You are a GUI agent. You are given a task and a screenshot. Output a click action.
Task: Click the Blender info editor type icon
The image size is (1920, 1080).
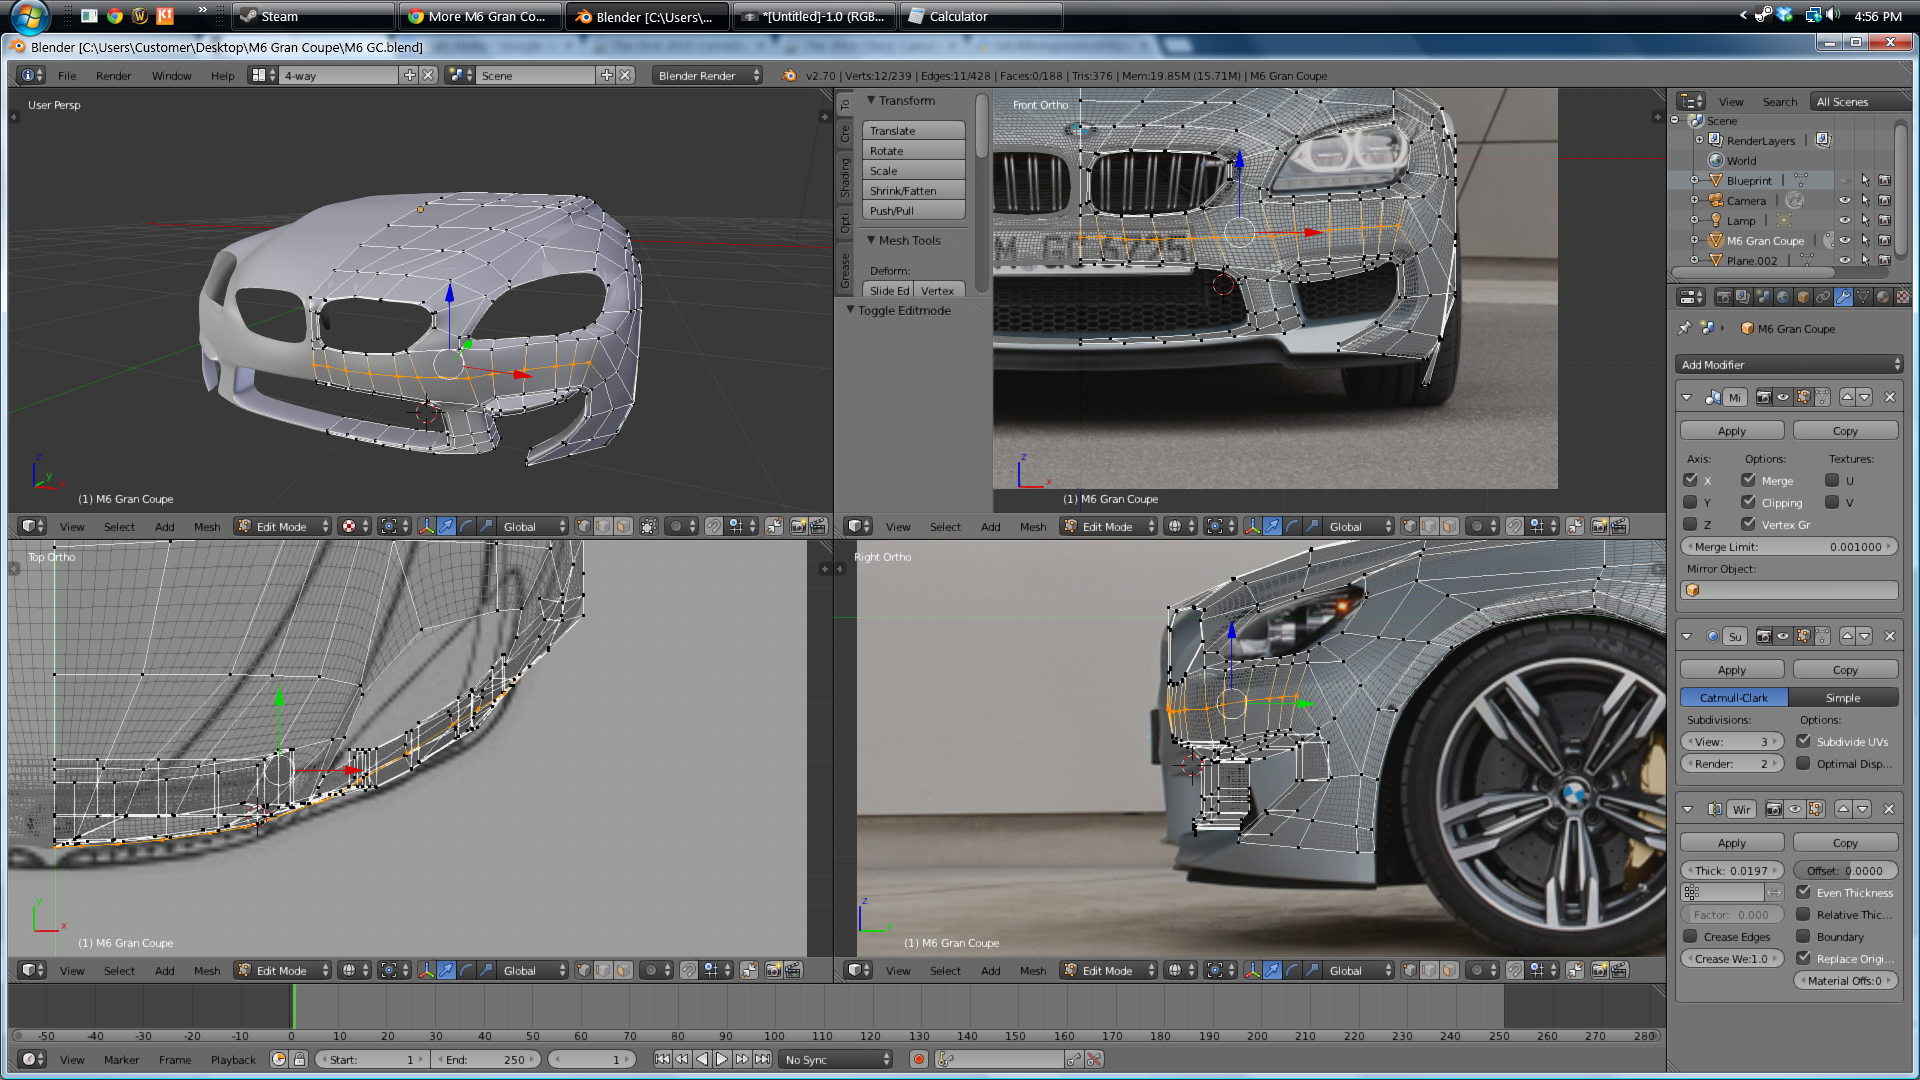[x=32, y=75]
